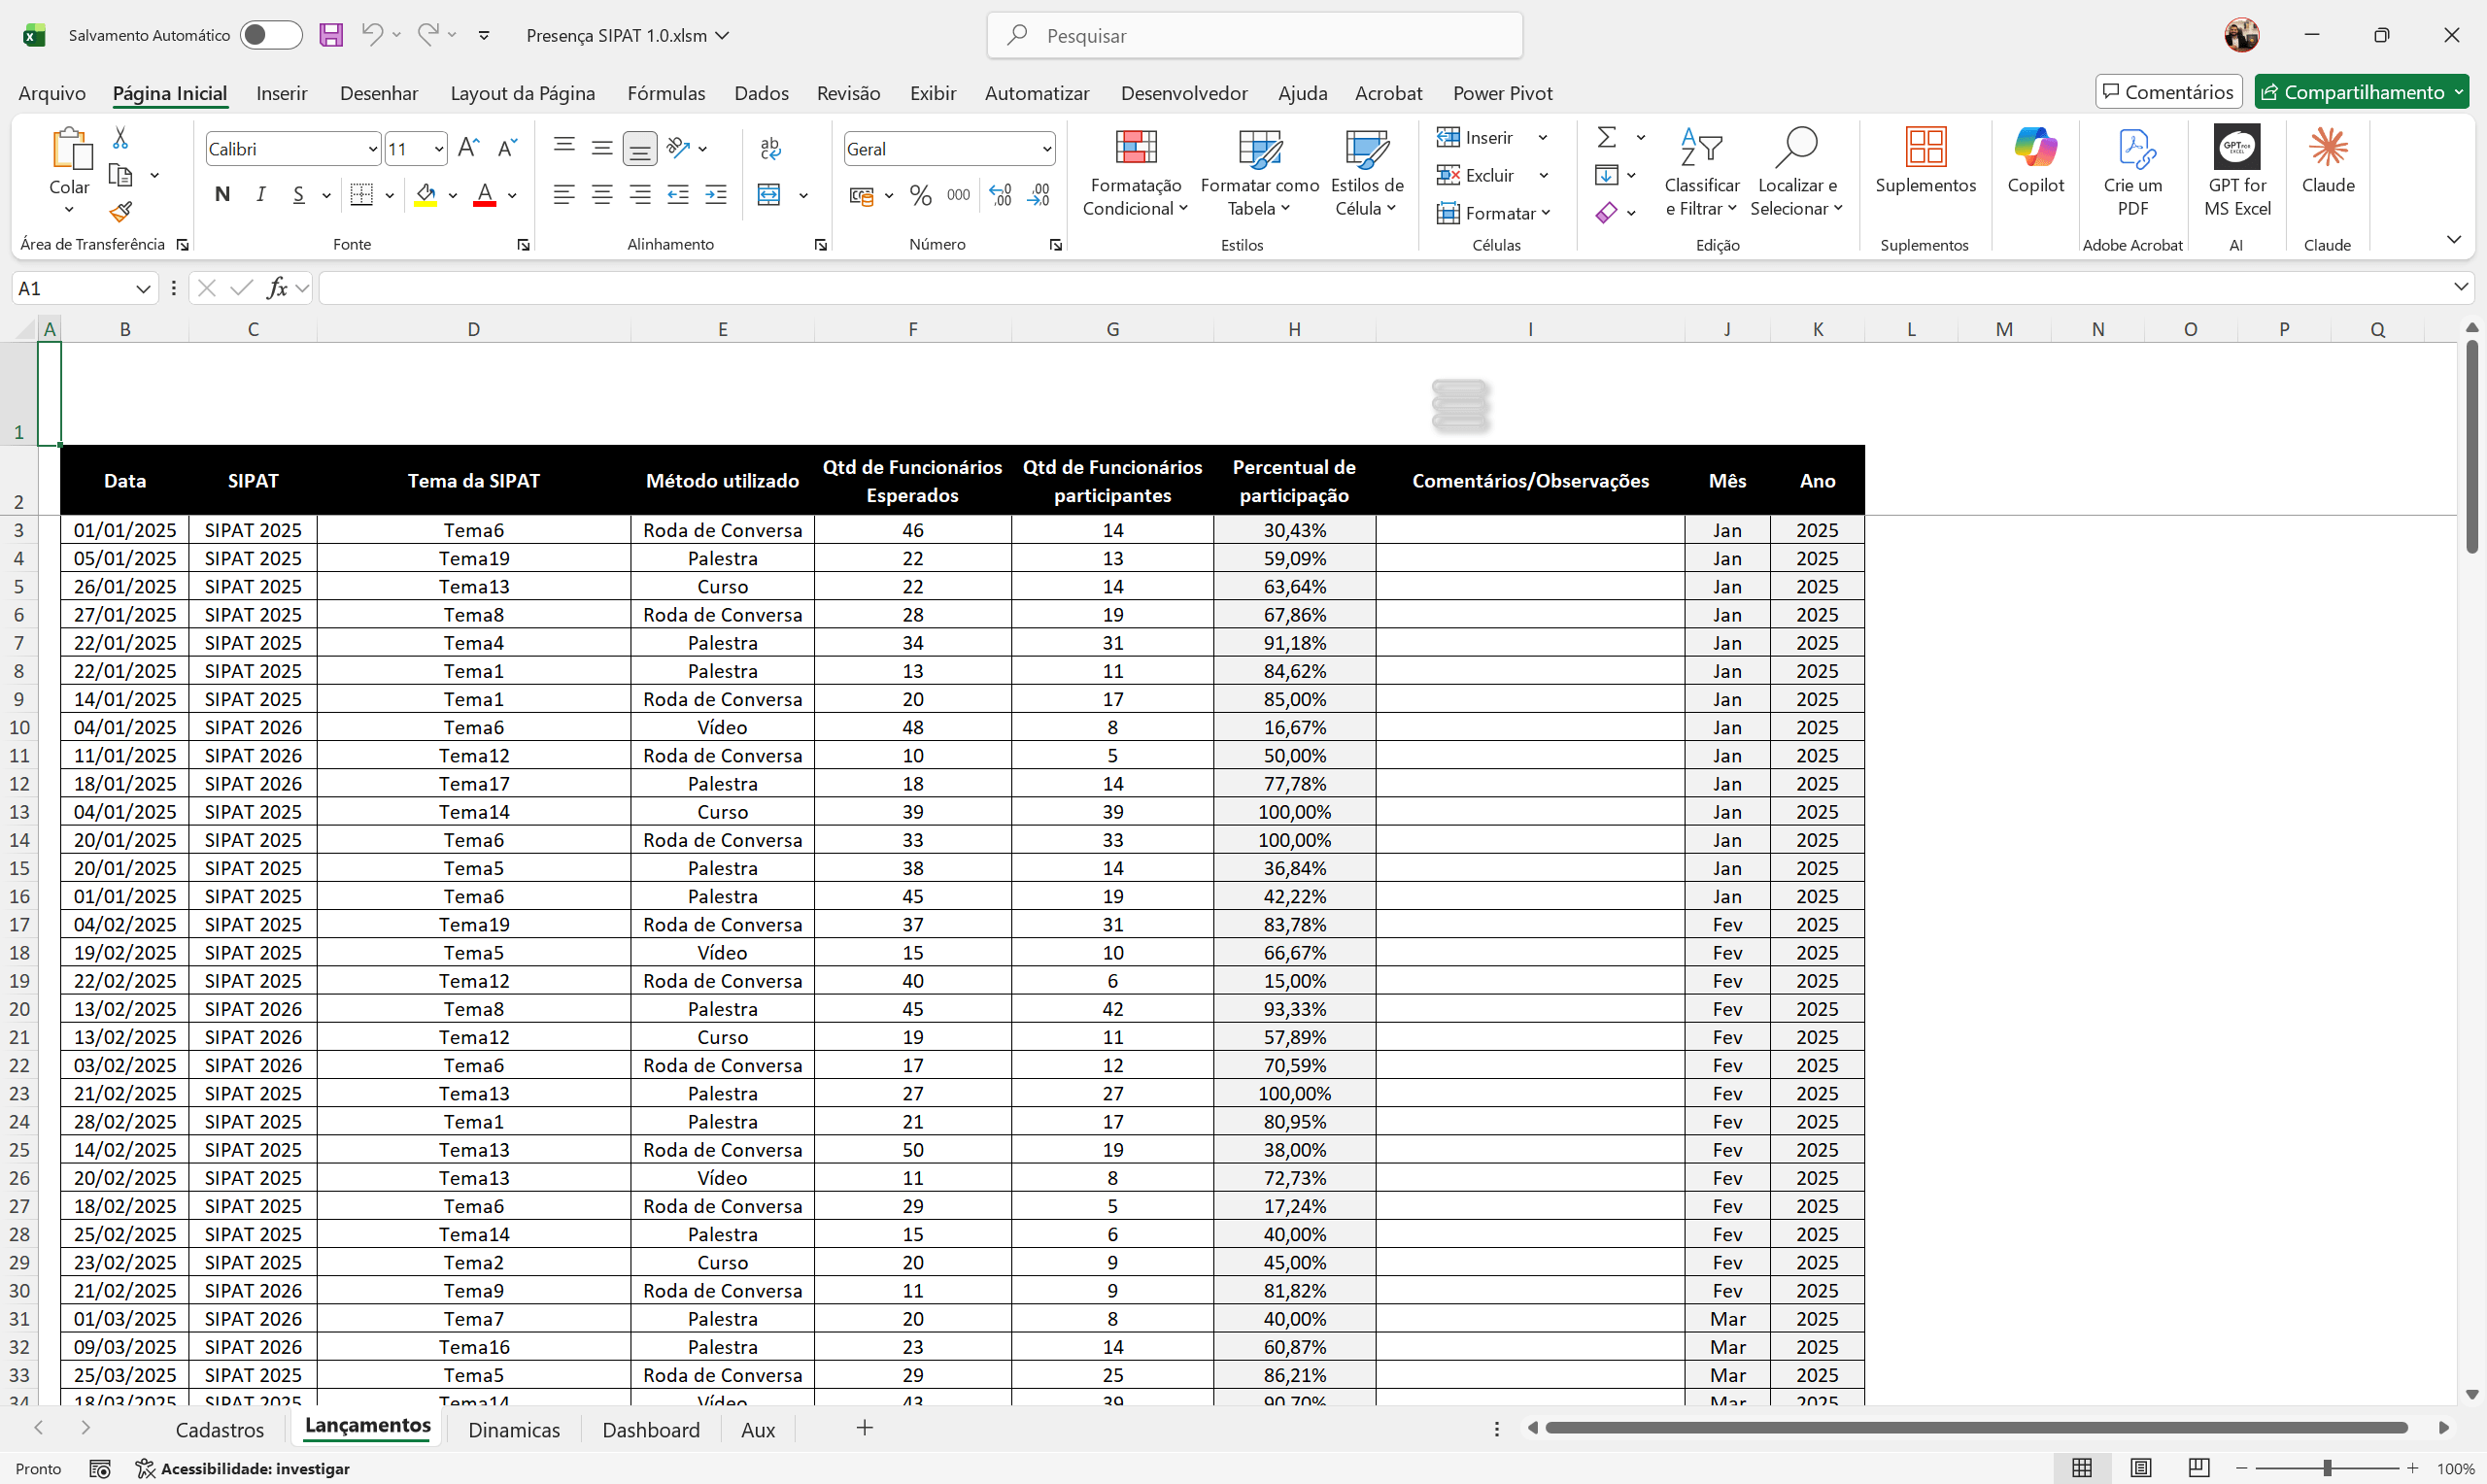Viewport: 2487px width, 1484px height.
Task: Toggle underline formatting (S)
Action: click(299, 194)
